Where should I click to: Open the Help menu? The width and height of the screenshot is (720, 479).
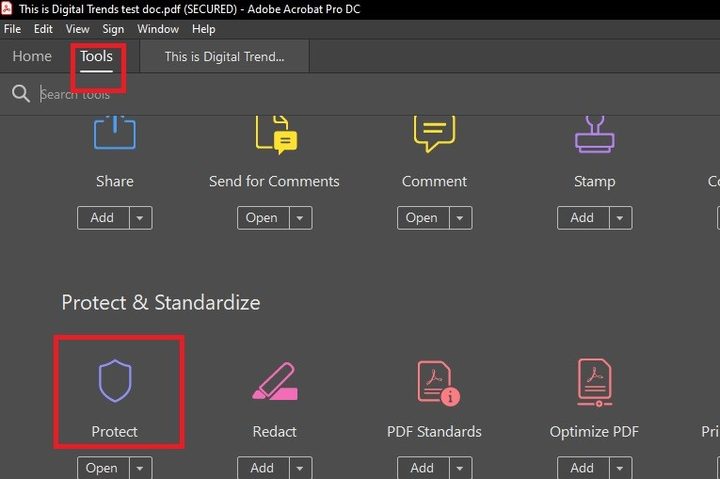coord(203,29)
